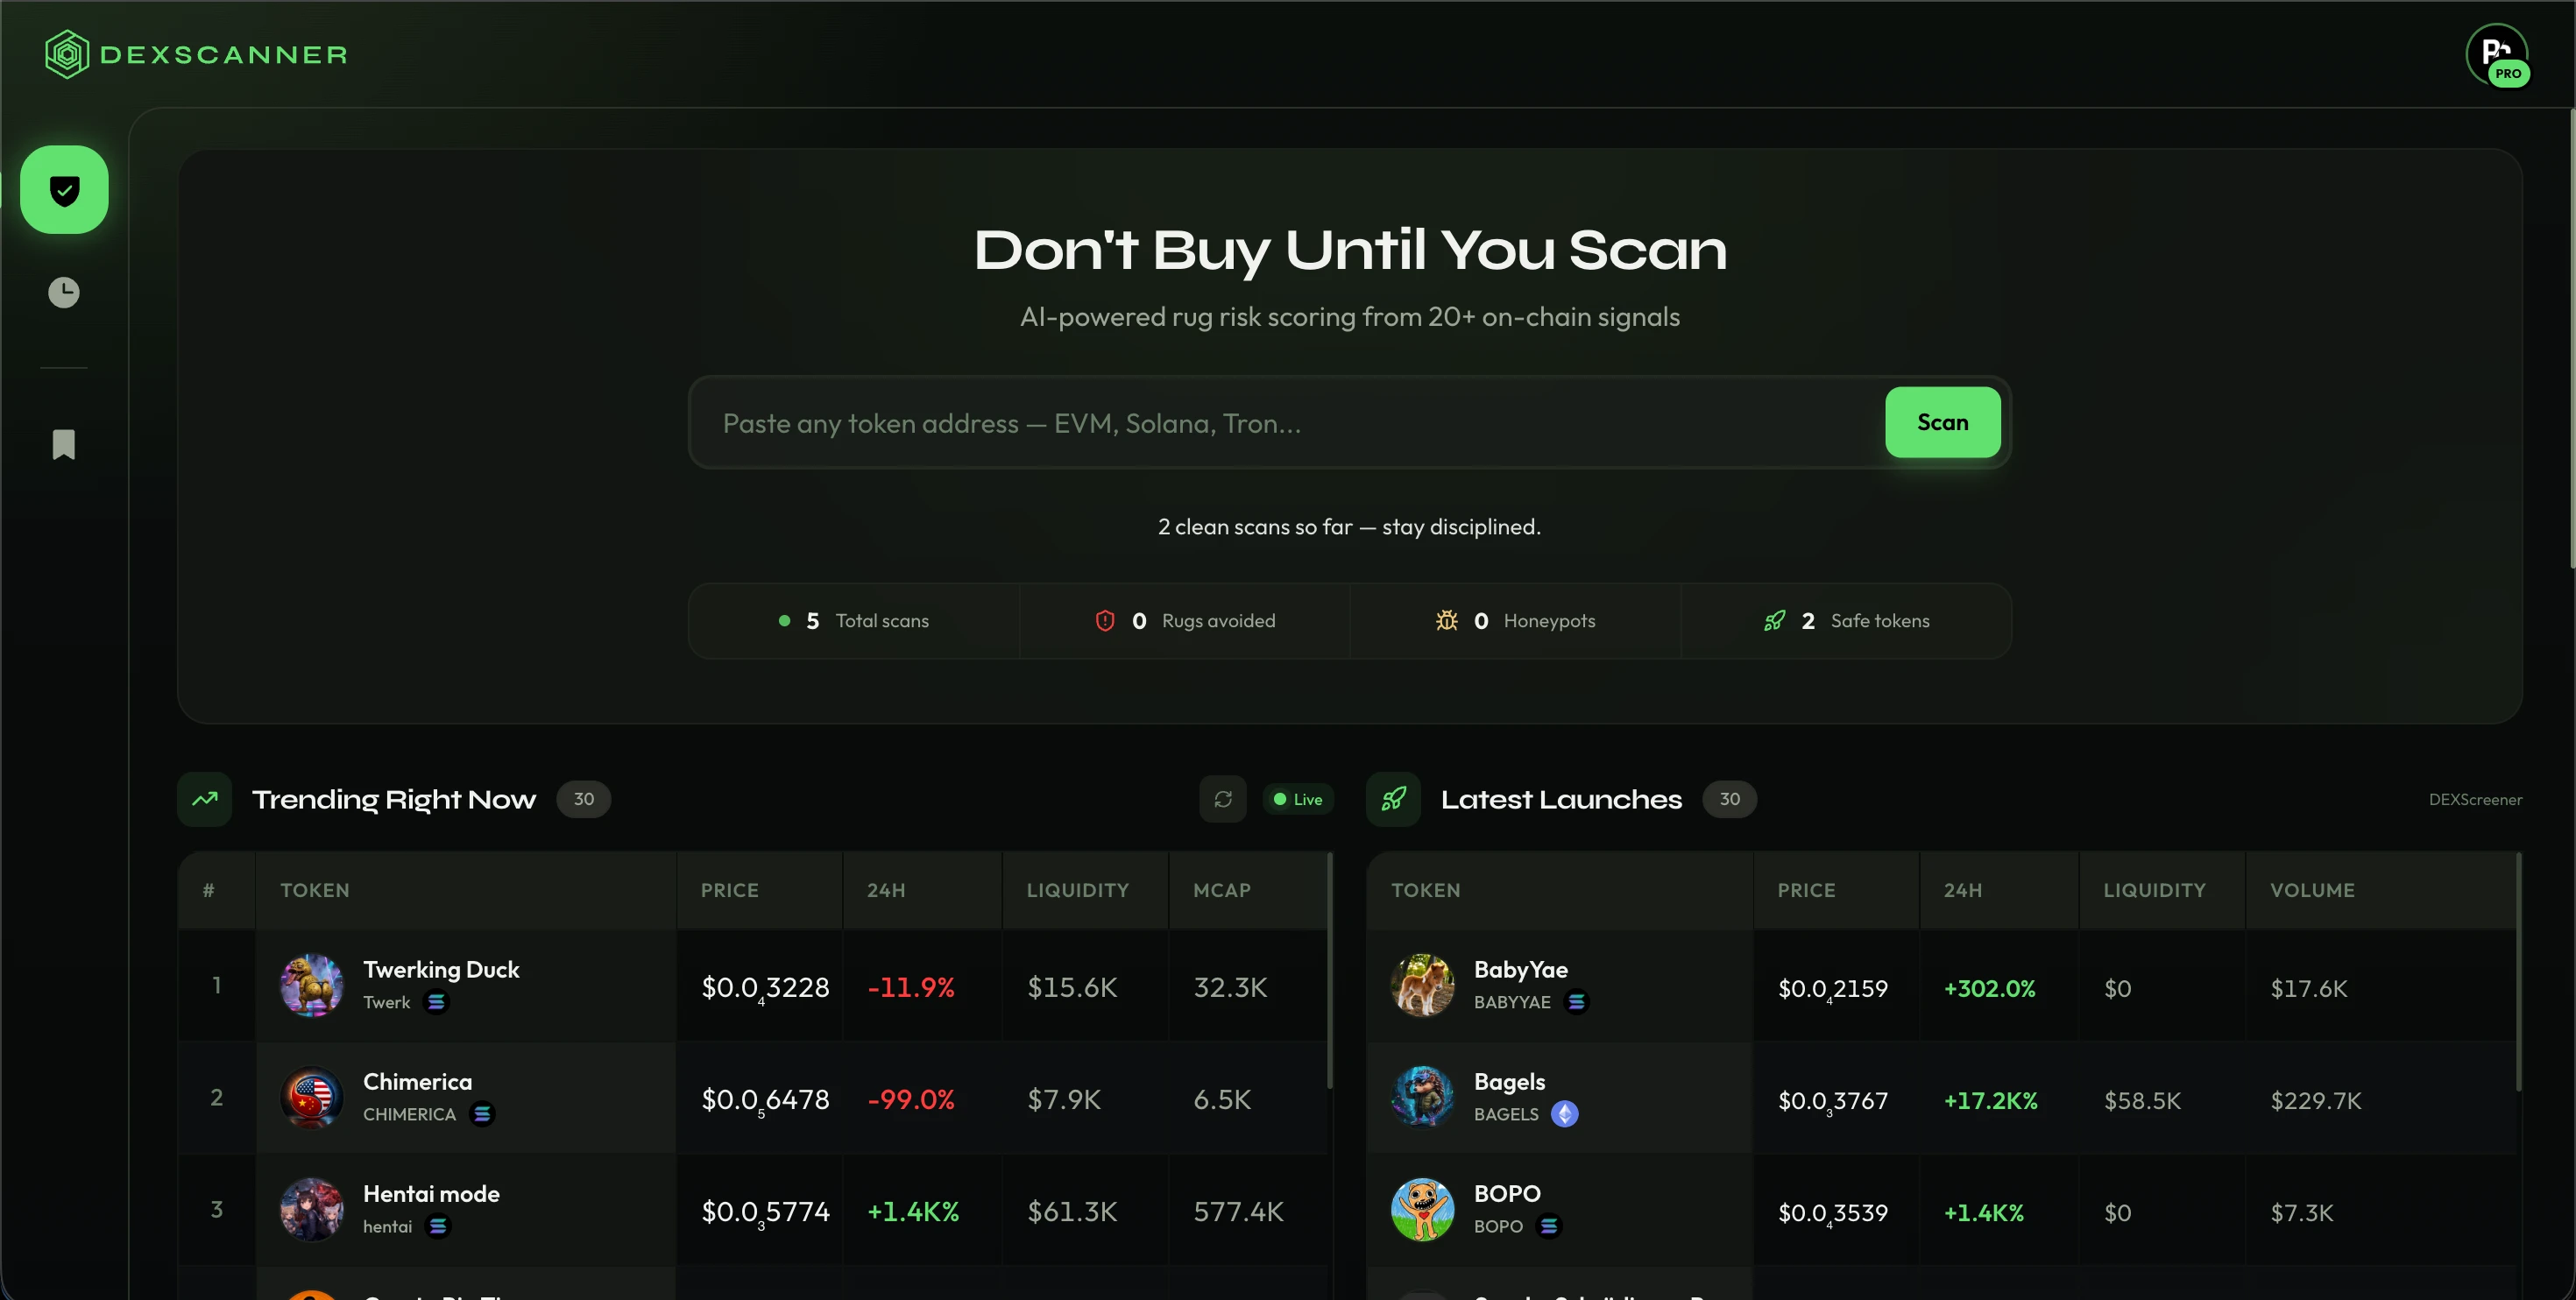The height and width of the screenshot is (1300, 2576).
Task: Click the Honeypots bug icon
Action: pos(1447,621)
